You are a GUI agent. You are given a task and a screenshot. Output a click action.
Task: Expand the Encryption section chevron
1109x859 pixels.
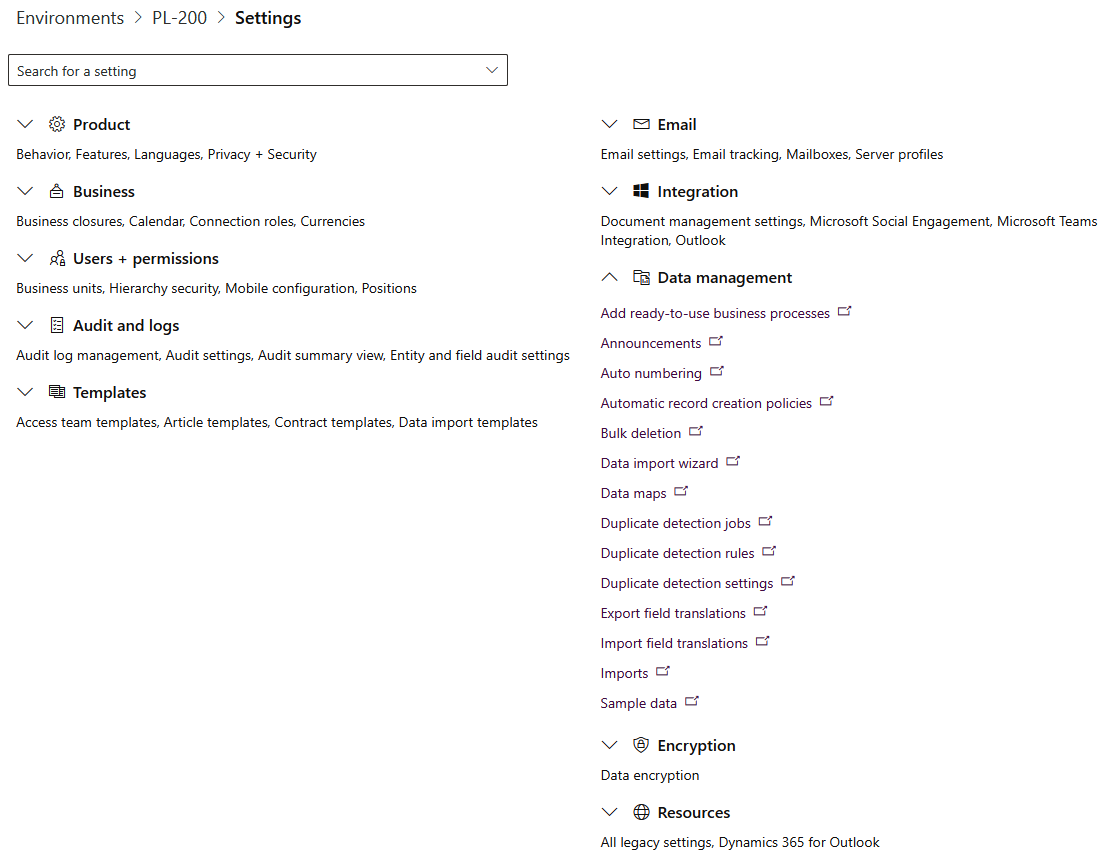coord(609,744)
